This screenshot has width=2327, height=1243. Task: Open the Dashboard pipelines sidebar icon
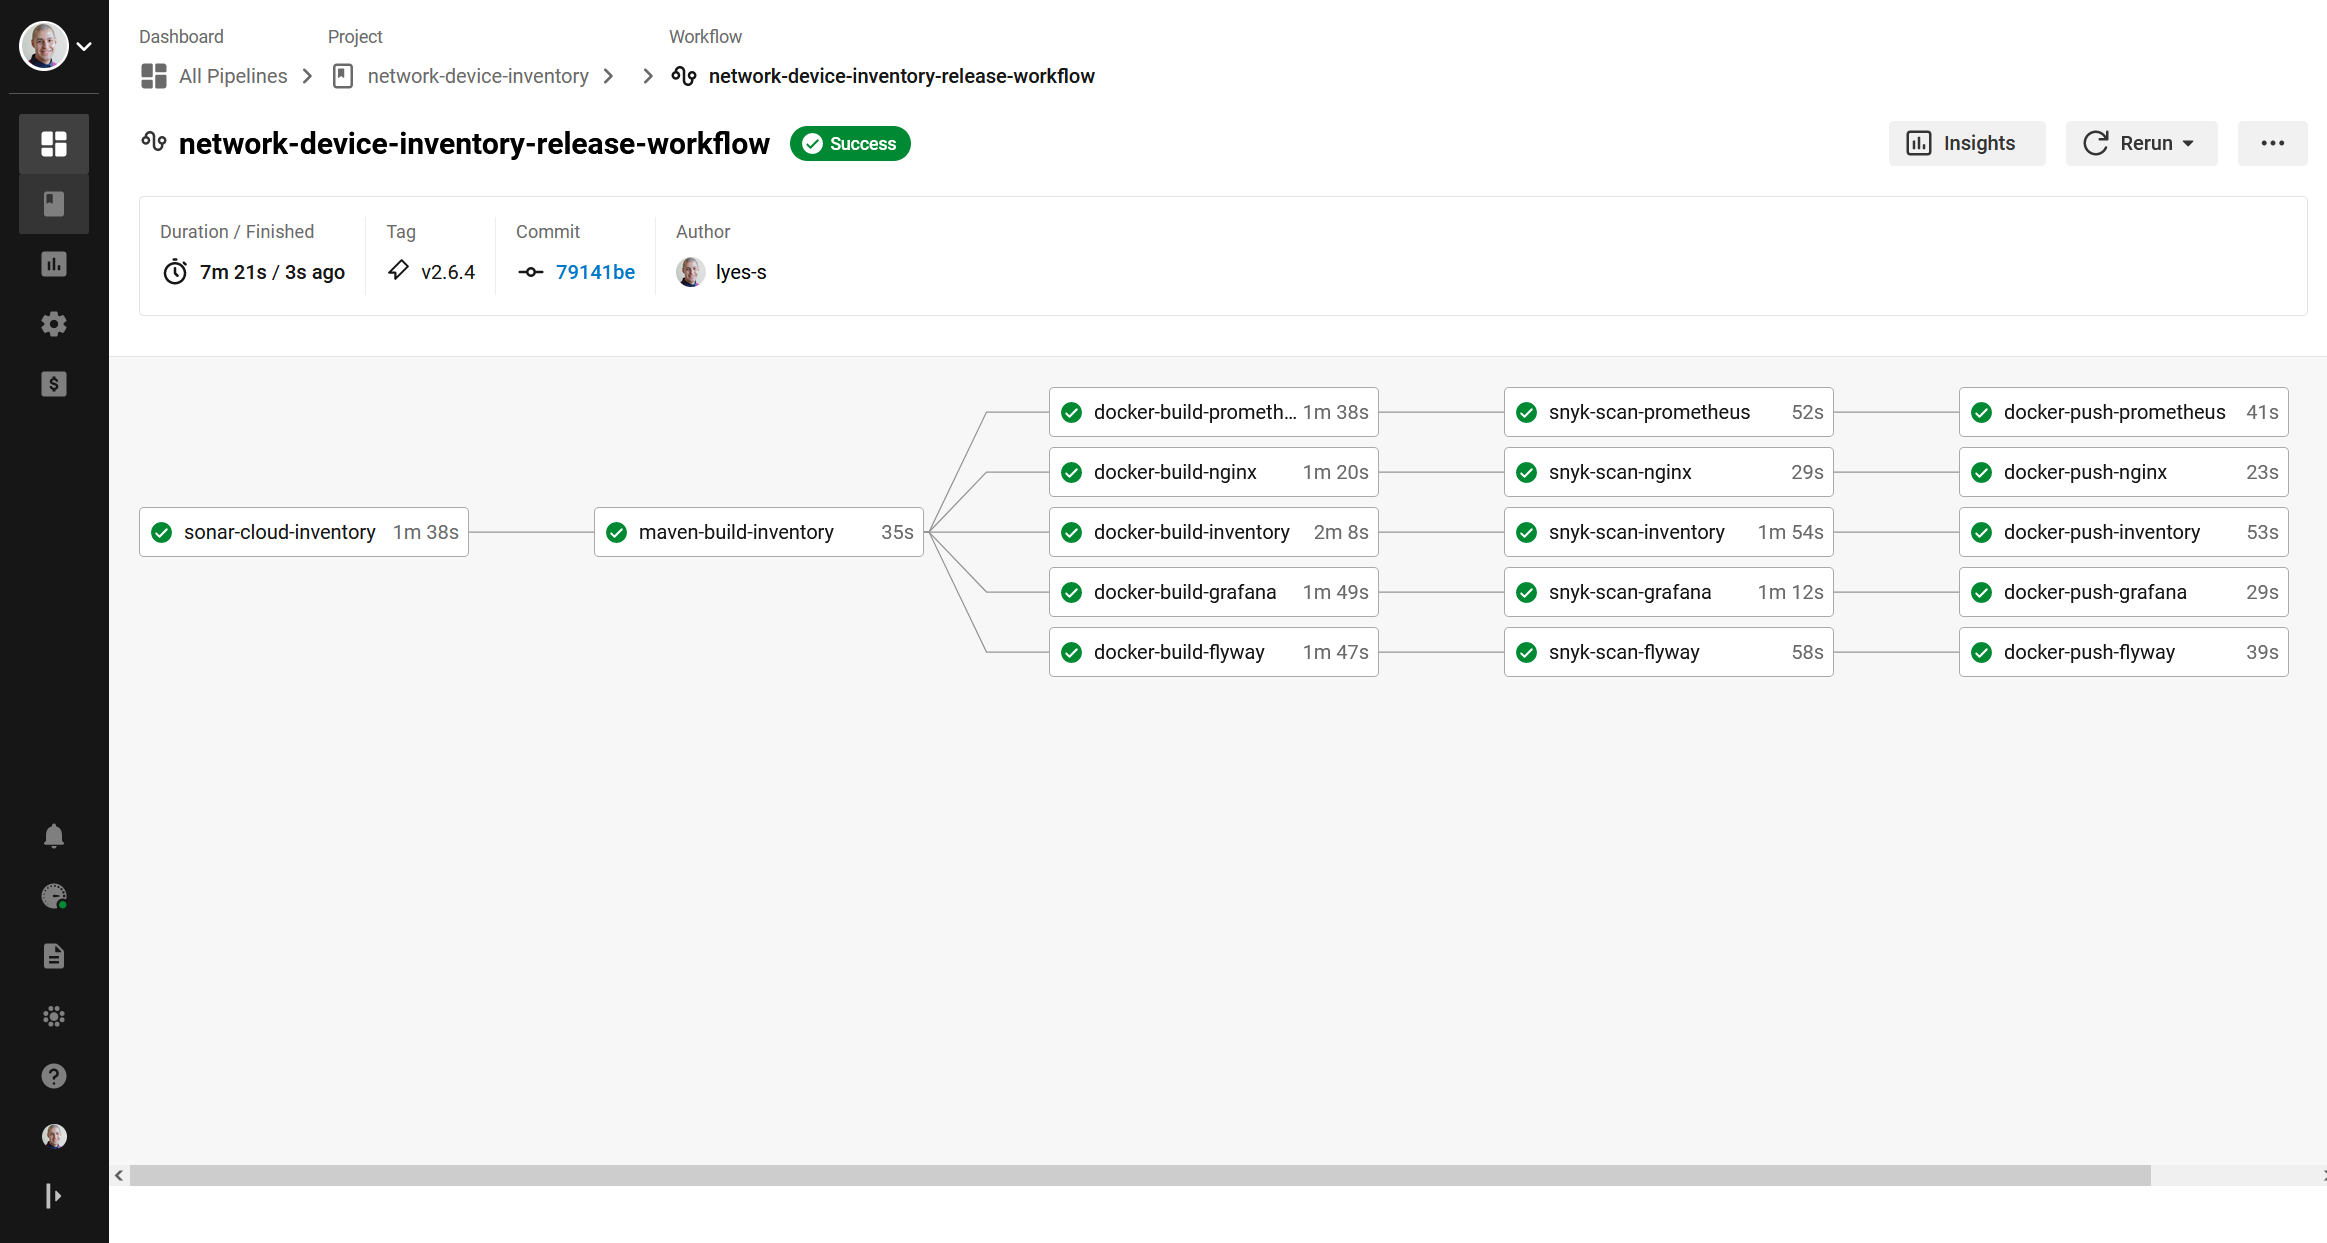[x=54, y=144]
